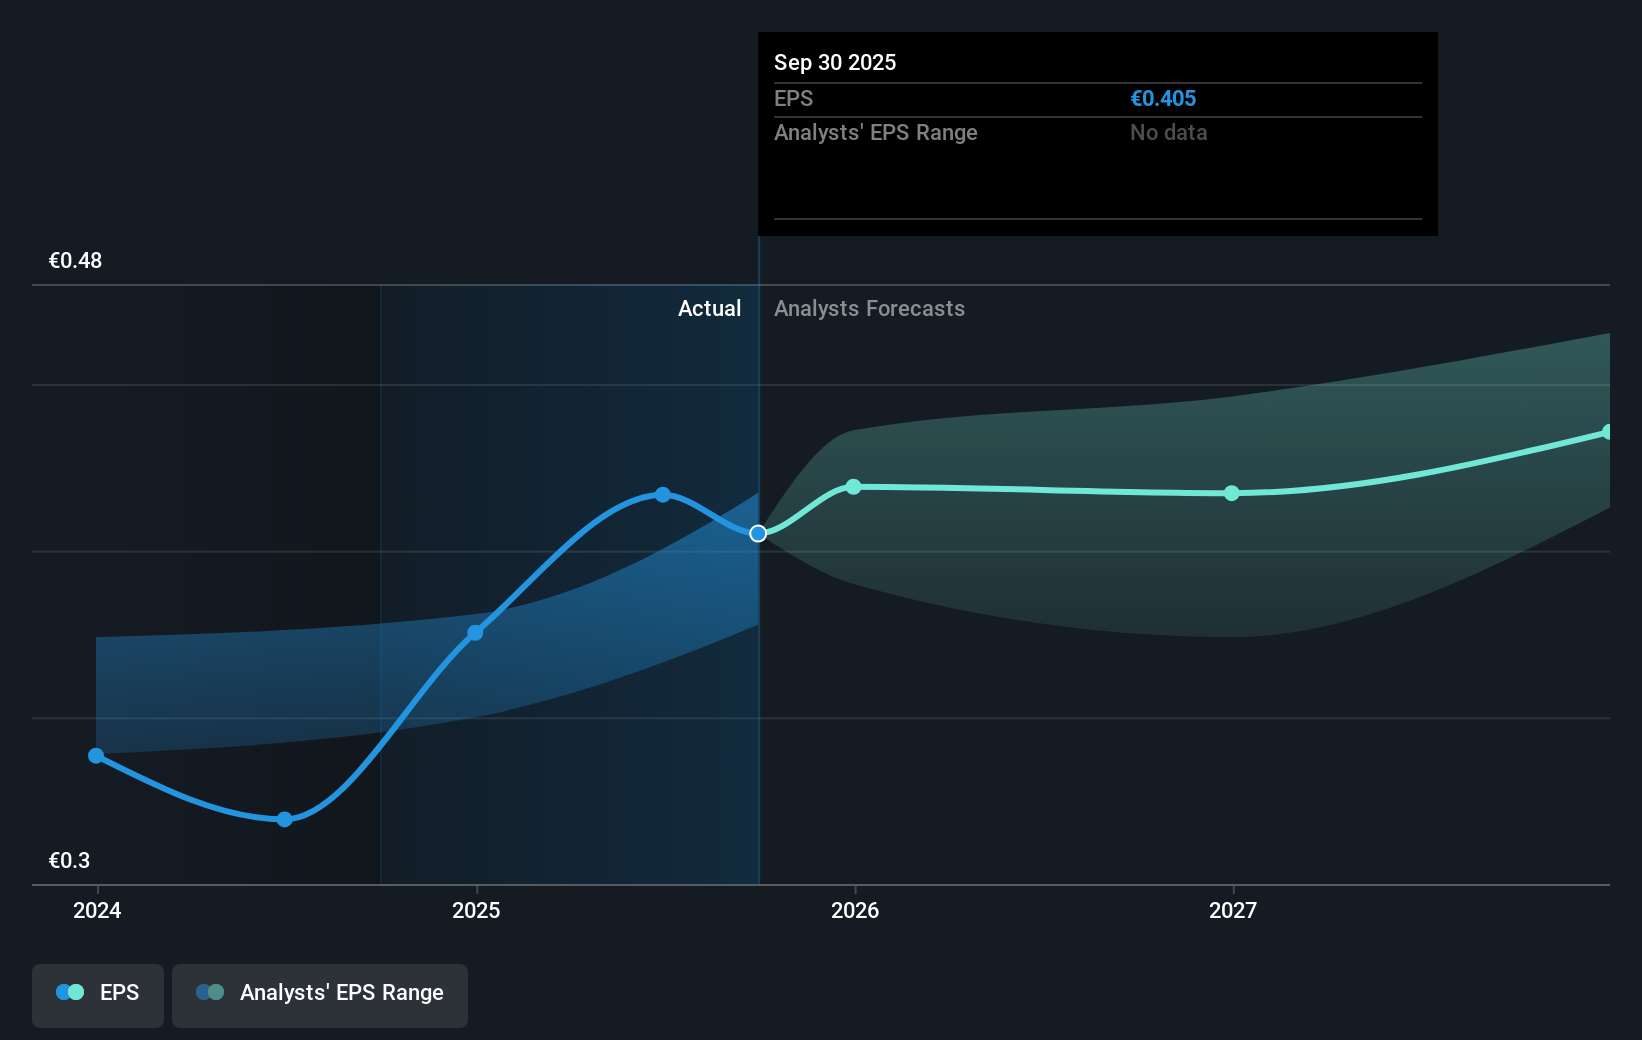Click the EPS row label in tooltip
The image size is (1642, 1040).
[794, 99]
